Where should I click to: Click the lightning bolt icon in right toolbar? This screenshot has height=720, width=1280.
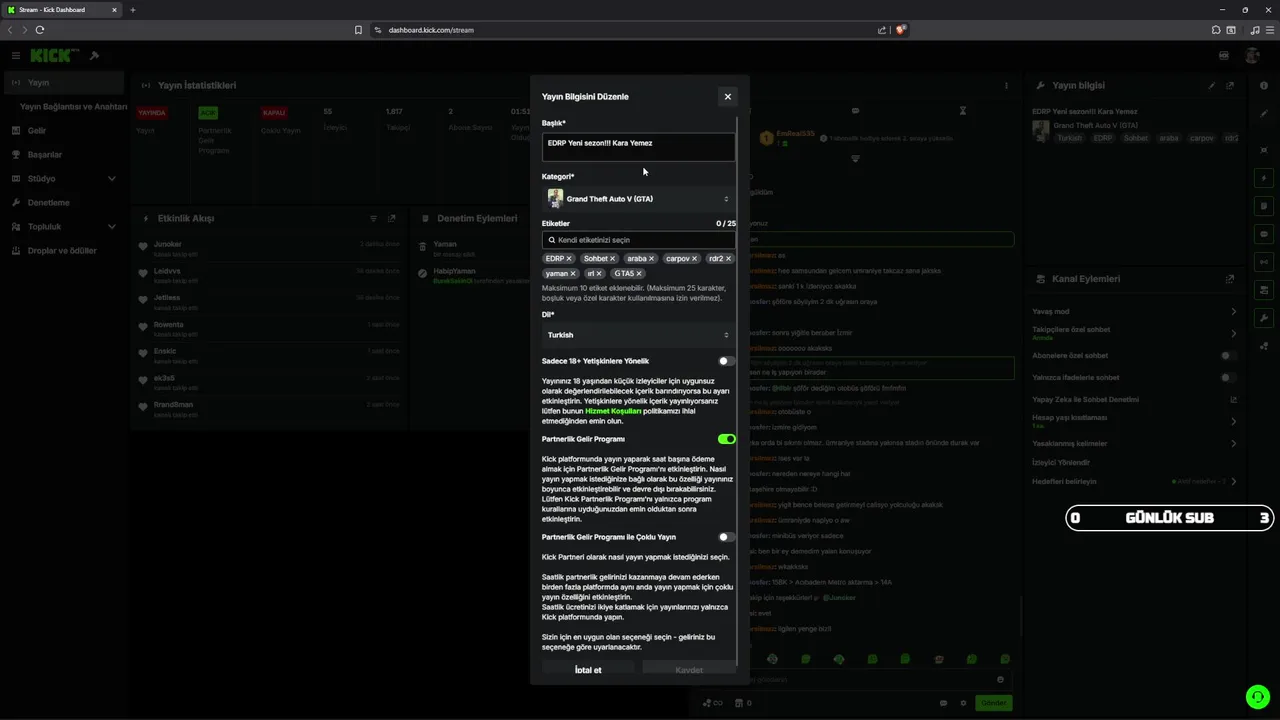click(1264, 178)
